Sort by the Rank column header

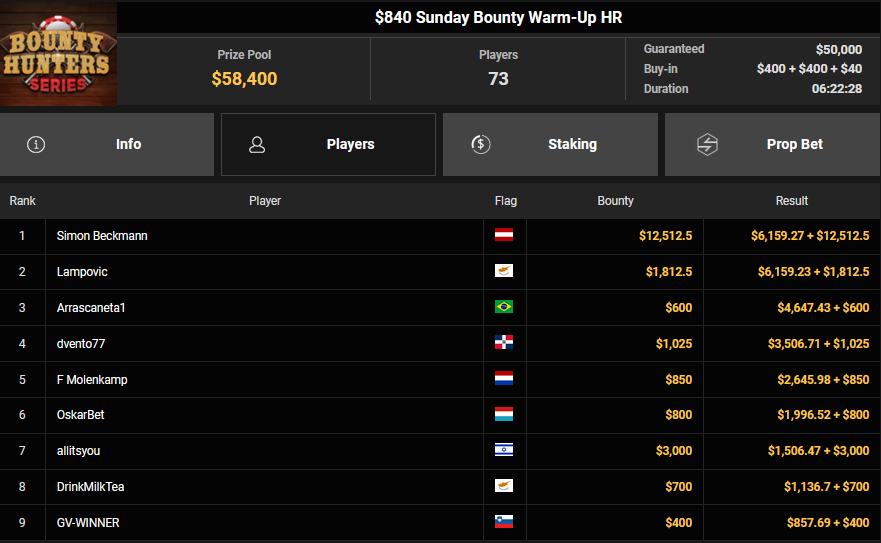click(22, 201)
